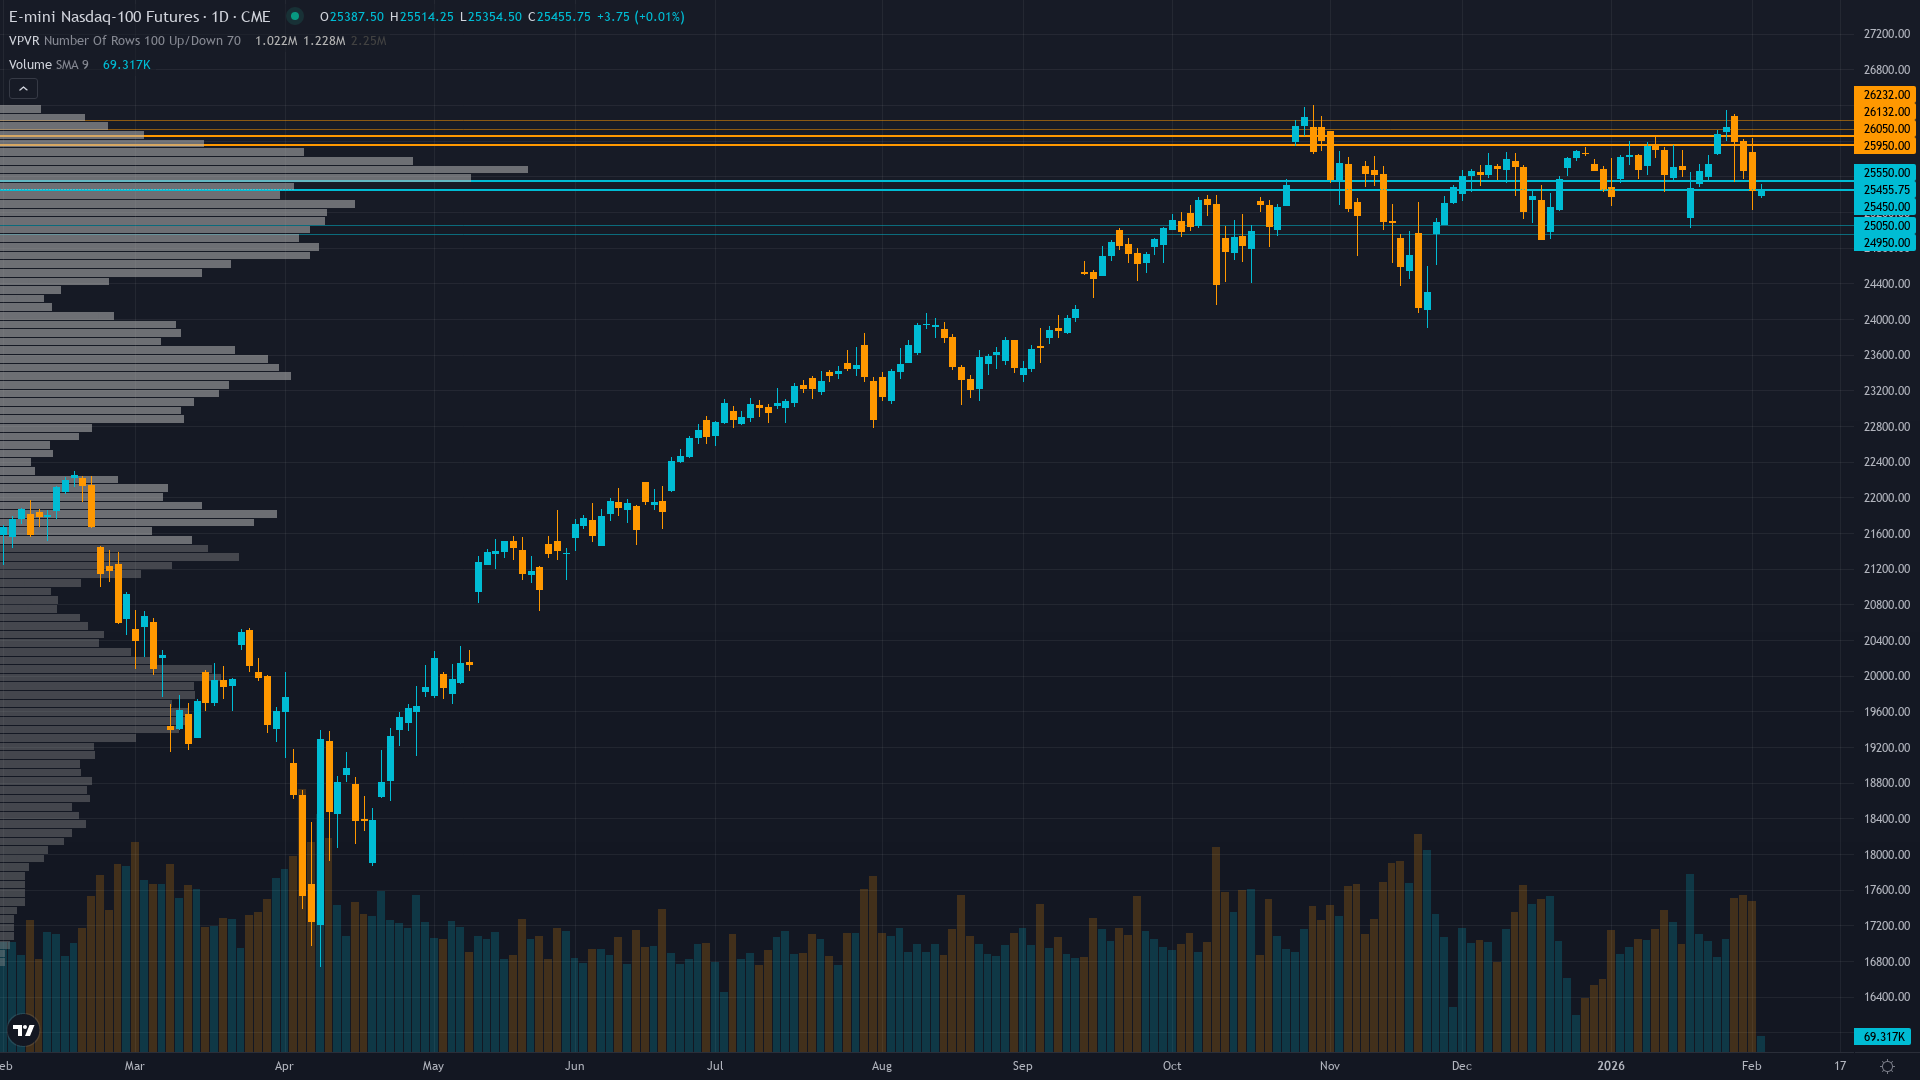Collapse the legend using the chevron arrow button
This screenshot has height=1080, width=1920.
(22, 88)
